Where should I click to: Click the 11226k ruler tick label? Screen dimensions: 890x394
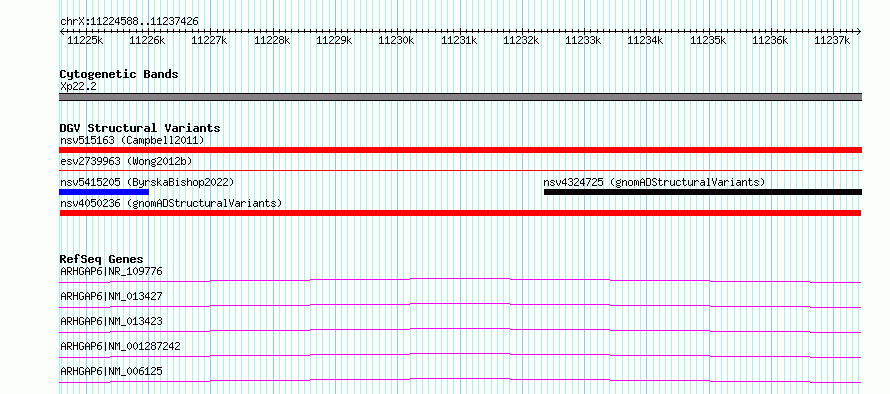[x=147, y=40]
